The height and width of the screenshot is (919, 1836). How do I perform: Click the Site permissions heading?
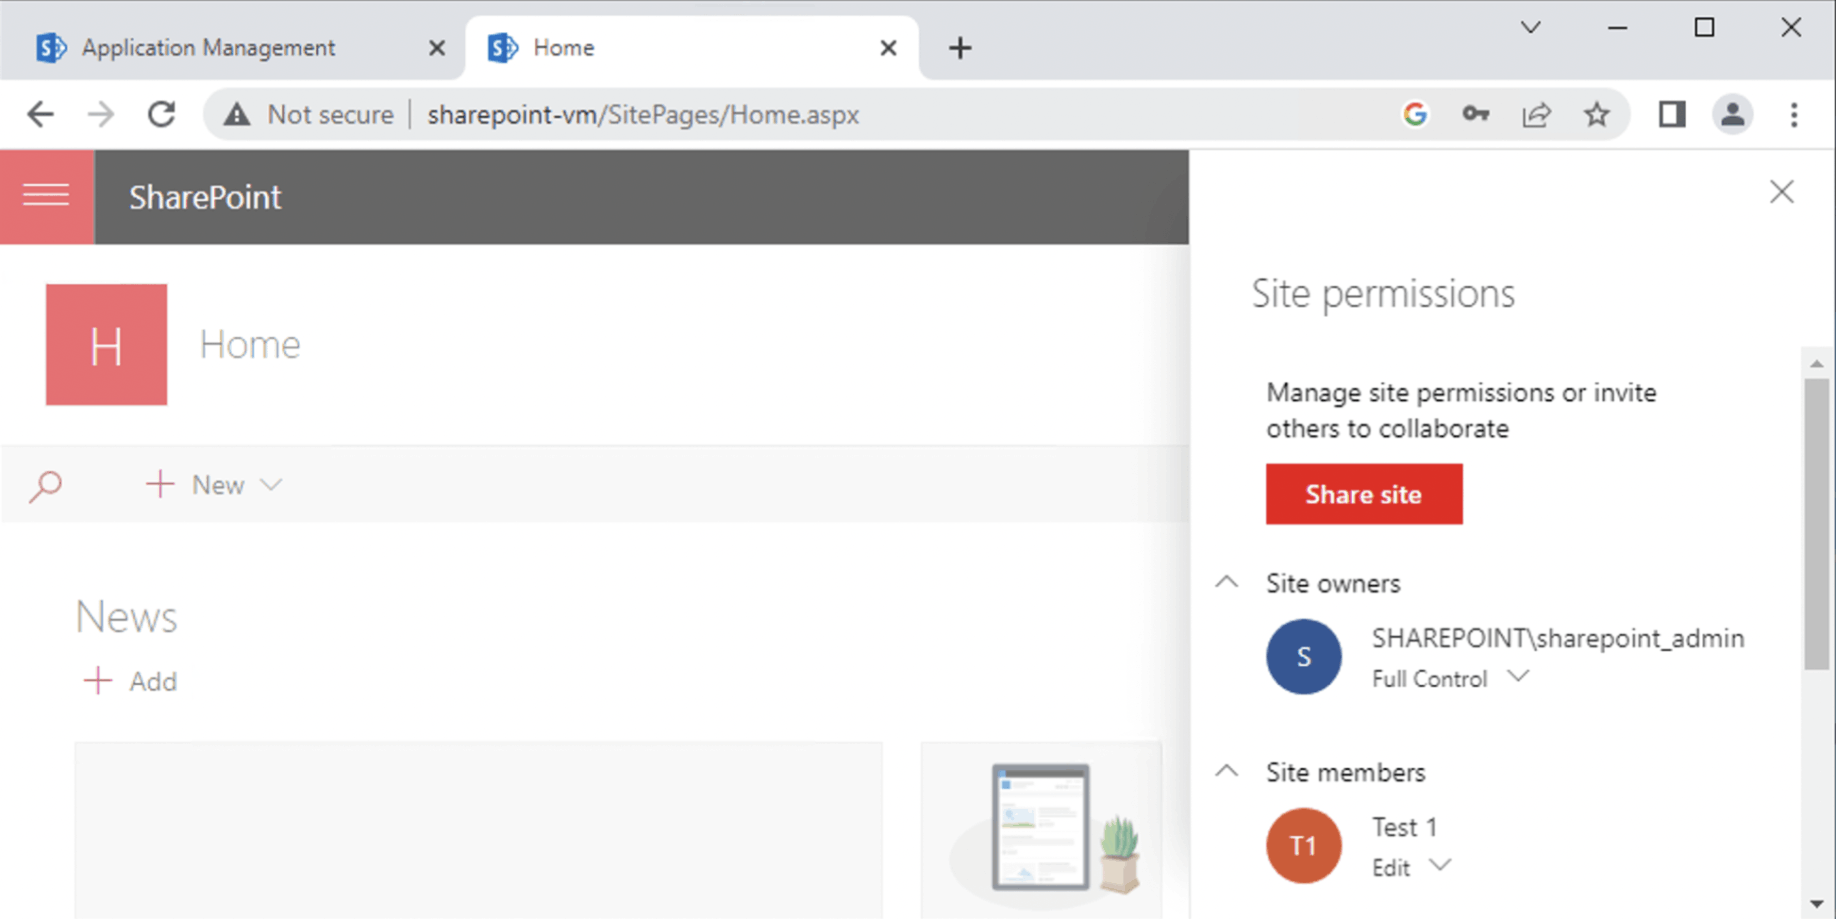point(1383,294)
